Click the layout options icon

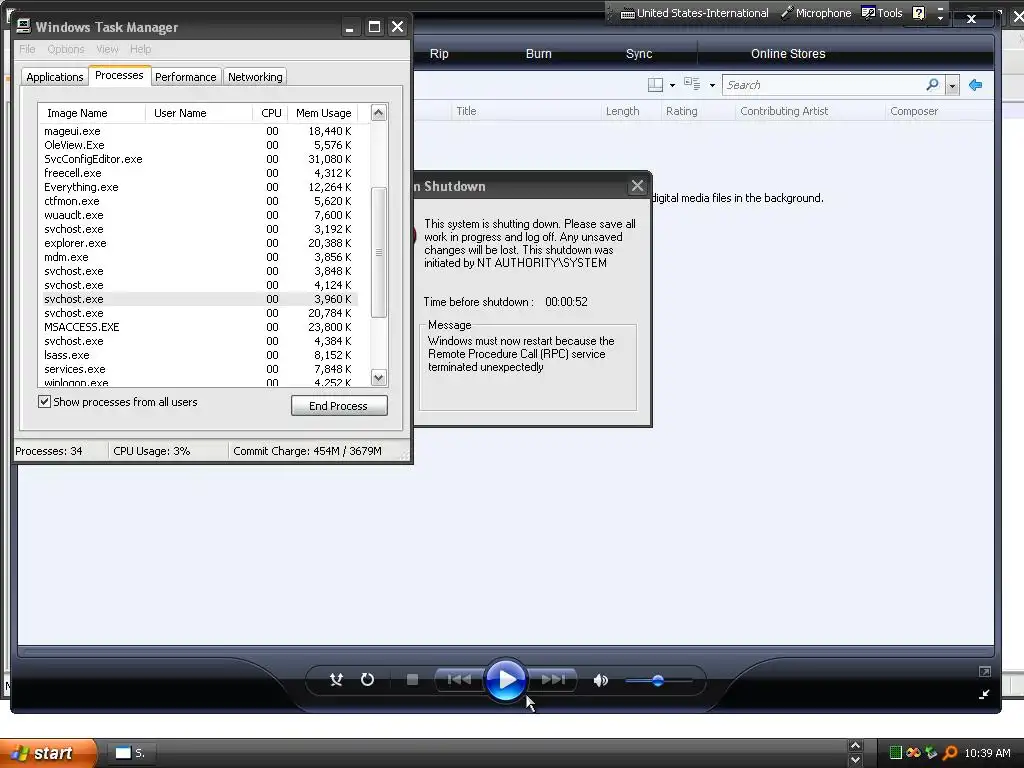[655, 84]
